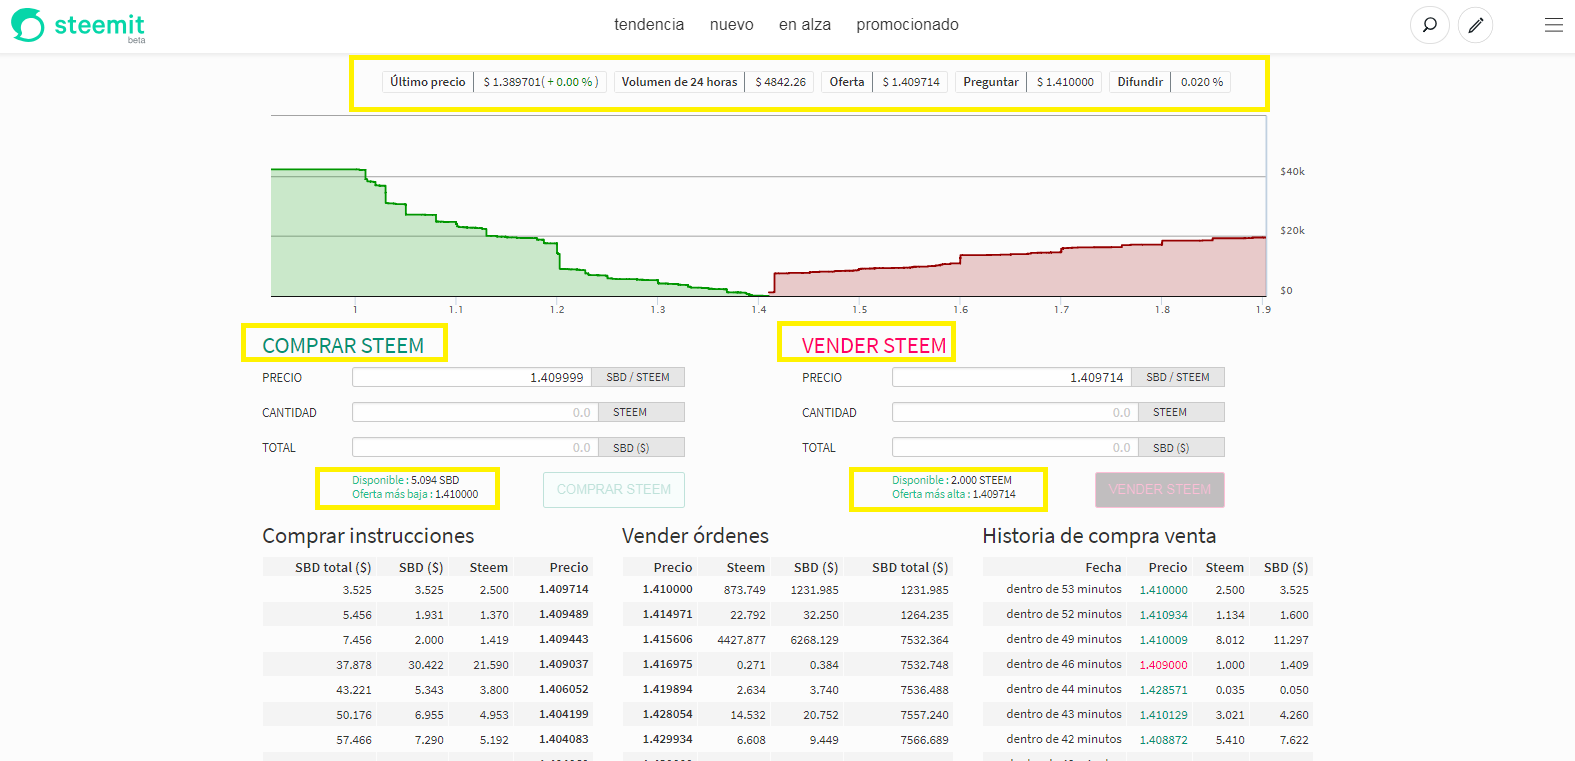This screenshot has height=761, width=1575.
Task: Focus the buy PRECIO field showing 1.409999
Action: pos(472,377)
